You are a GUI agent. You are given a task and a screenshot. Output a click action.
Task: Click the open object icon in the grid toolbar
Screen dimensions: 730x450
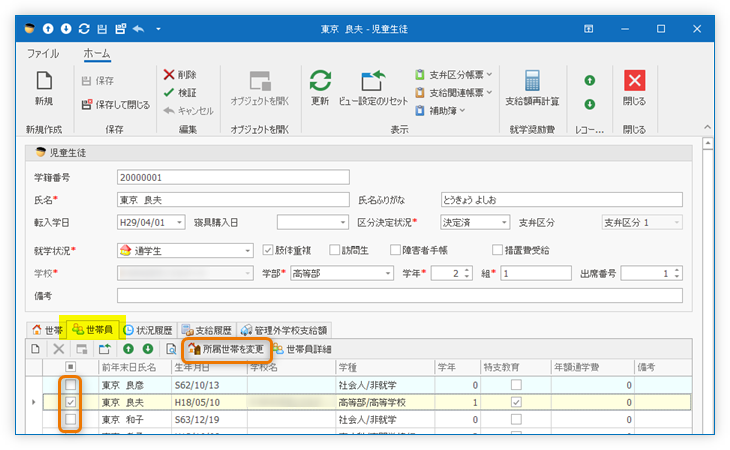click(x=82, y=349)
